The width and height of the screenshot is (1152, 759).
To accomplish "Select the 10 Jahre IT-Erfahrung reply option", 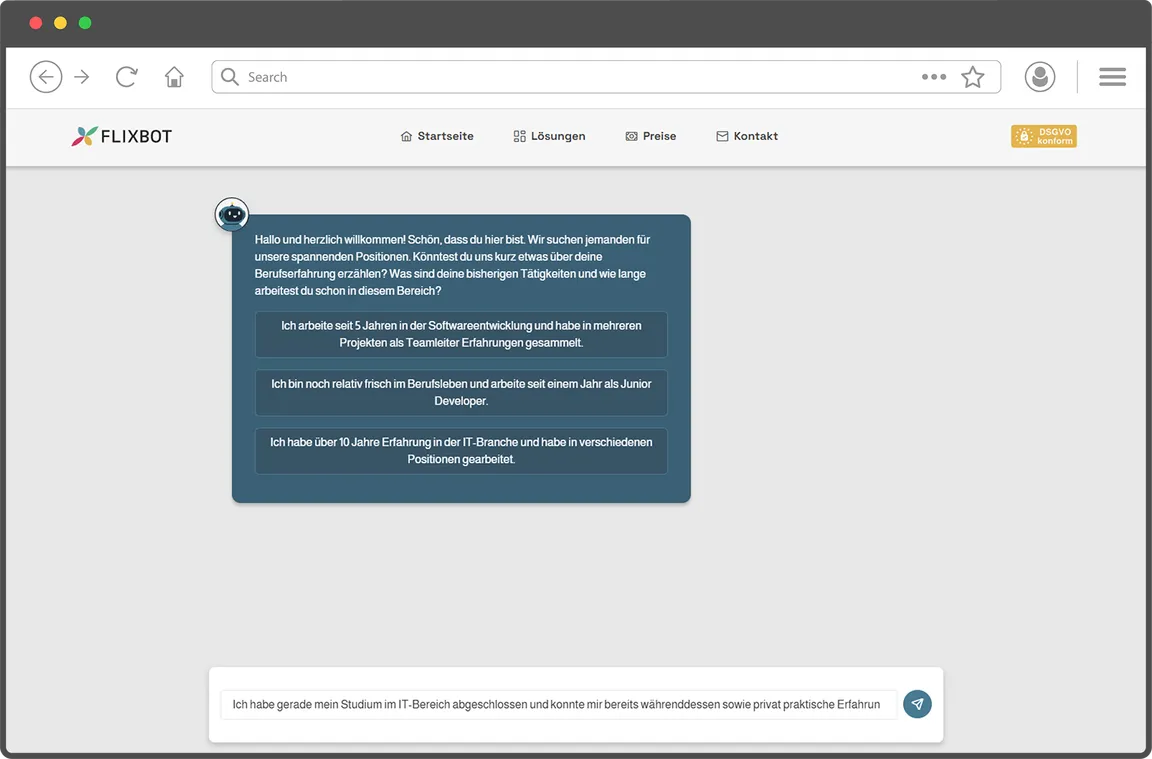I will (460, 450).
